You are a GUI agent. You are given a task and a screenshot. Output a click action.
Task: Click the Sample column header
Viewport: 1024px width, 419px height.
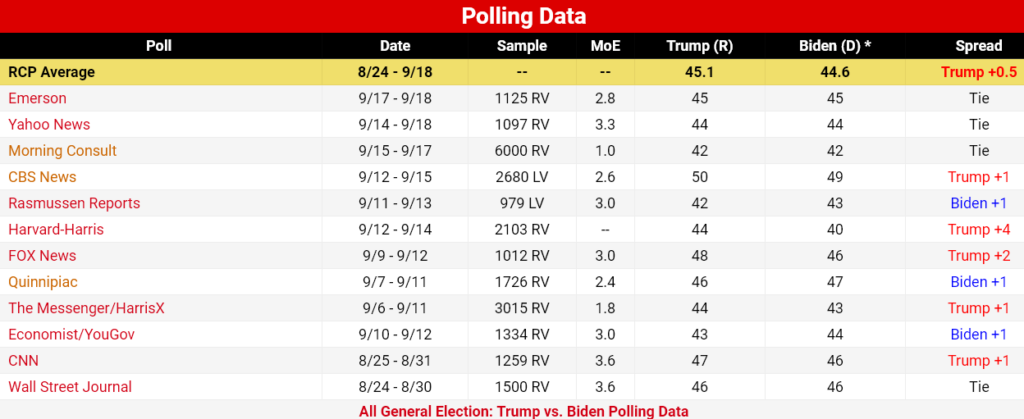pyautogui.click(x=522, y=46)
